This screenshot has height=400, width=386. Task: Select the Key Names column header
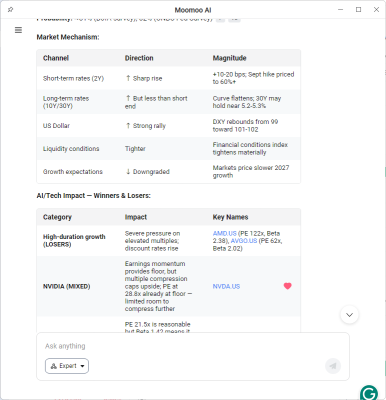coord(230,217)
